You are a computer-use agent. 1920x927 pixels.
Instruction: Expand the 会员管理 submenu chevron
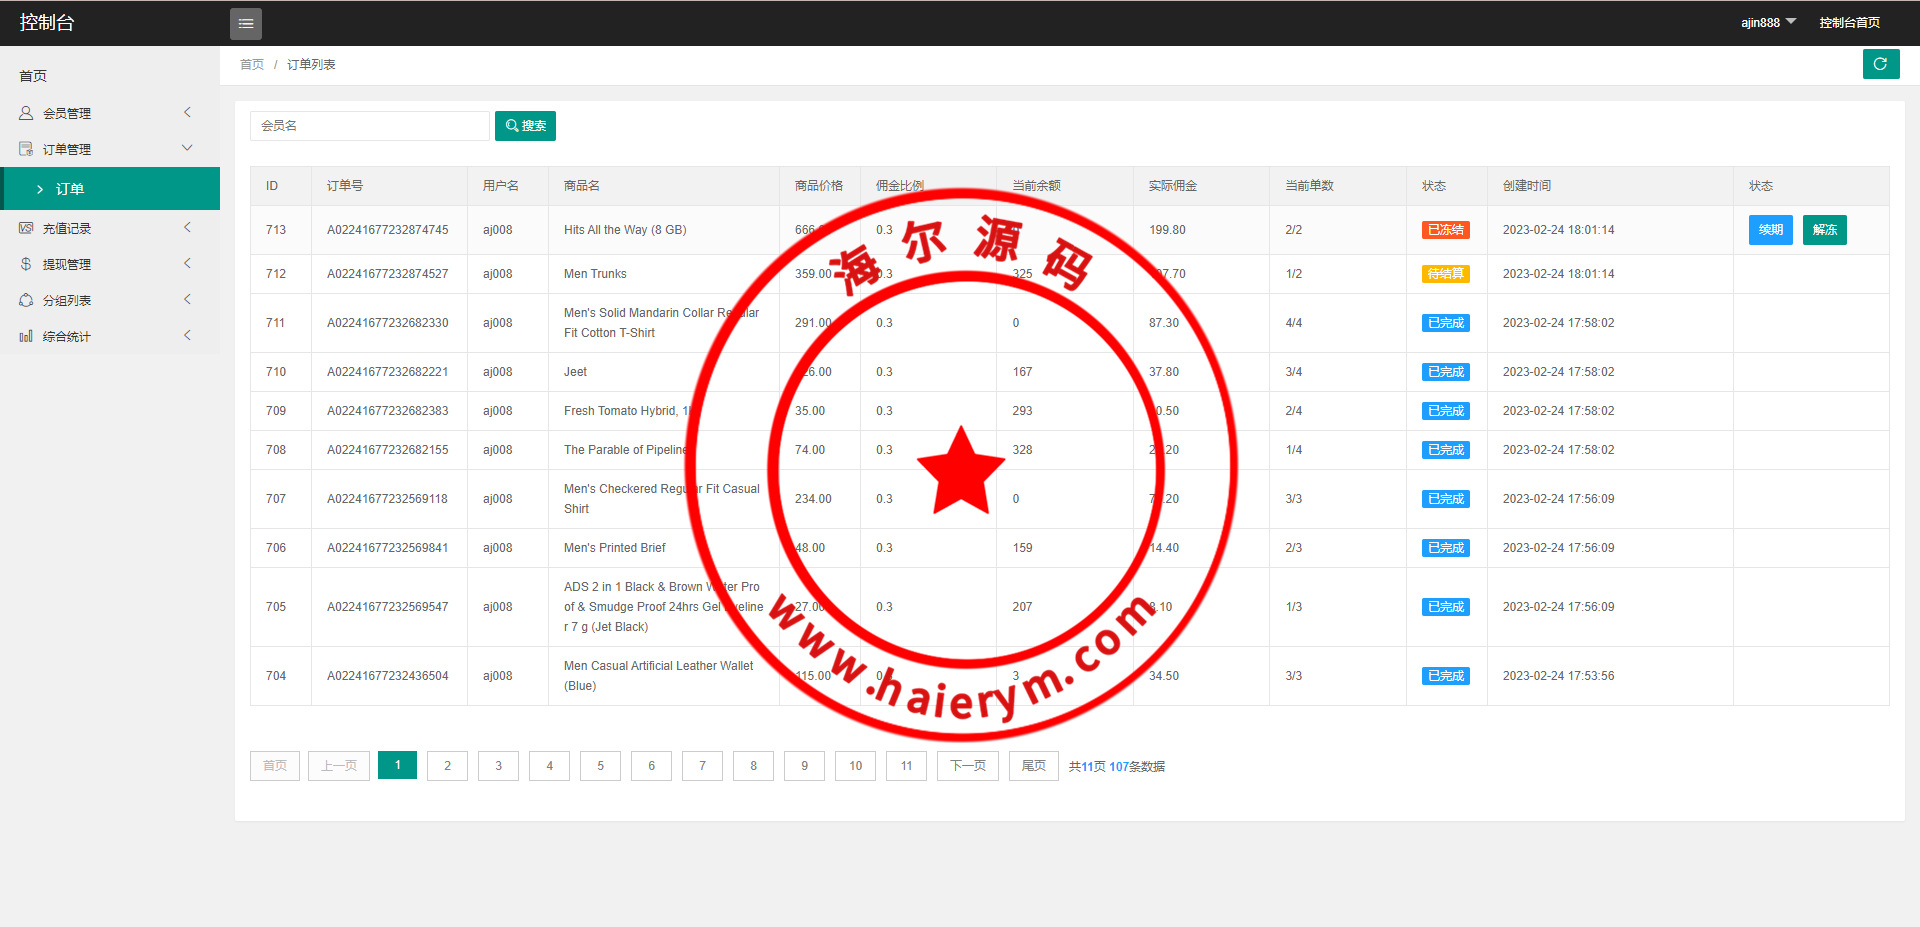(x=187, y=113)
